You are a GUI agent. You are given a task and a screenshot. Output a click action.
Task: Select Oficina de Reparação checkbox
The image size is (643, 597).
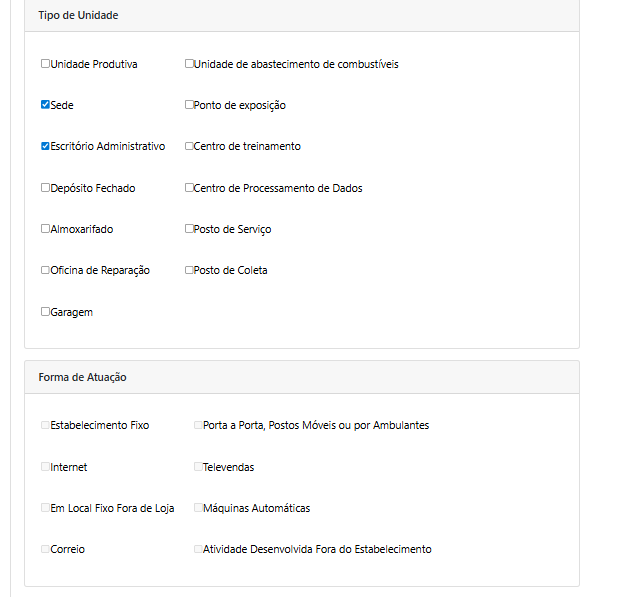pyautogui.click(x=45, y=270)
